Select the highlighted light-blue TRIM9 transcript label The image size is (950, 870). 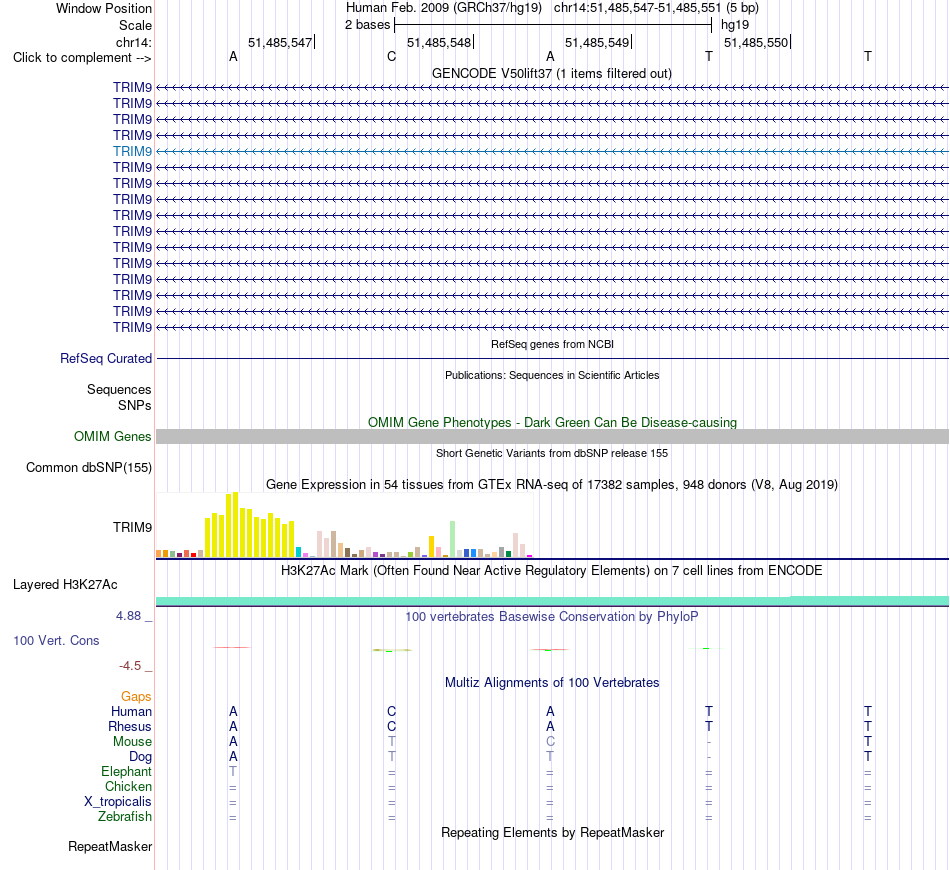coord(132,151)
